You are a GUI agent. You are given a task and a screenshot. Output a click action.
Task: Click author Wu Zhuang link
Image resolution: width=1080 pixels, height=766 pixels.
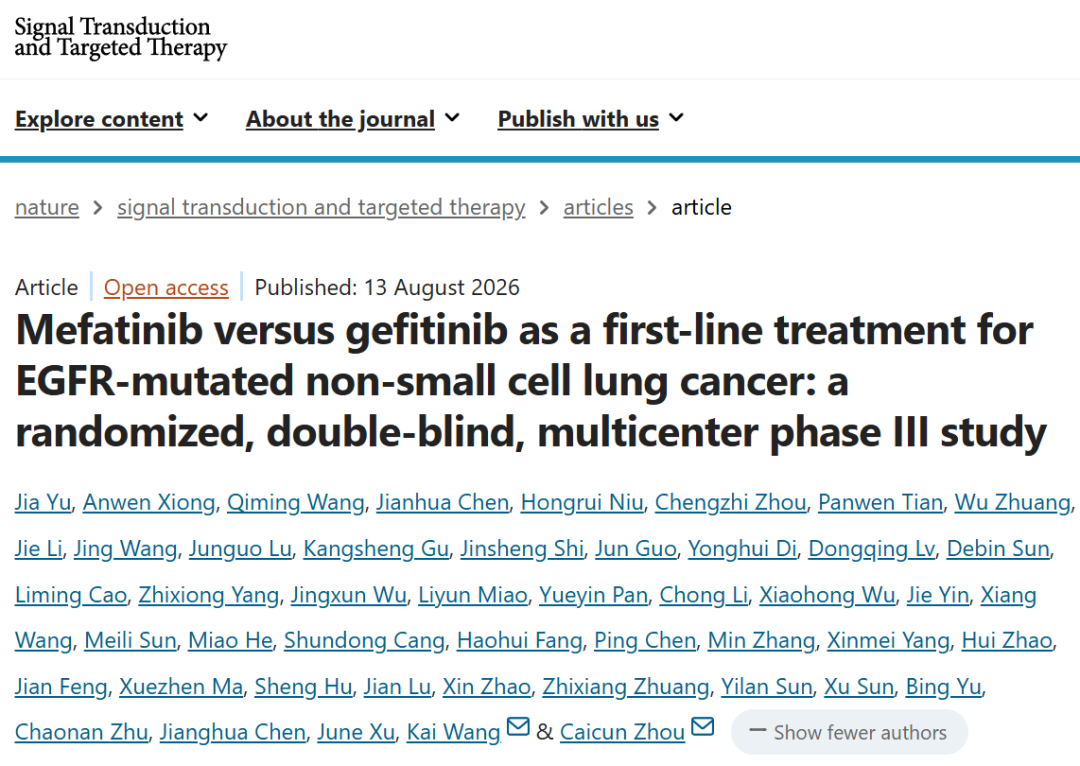point(1012,502)
